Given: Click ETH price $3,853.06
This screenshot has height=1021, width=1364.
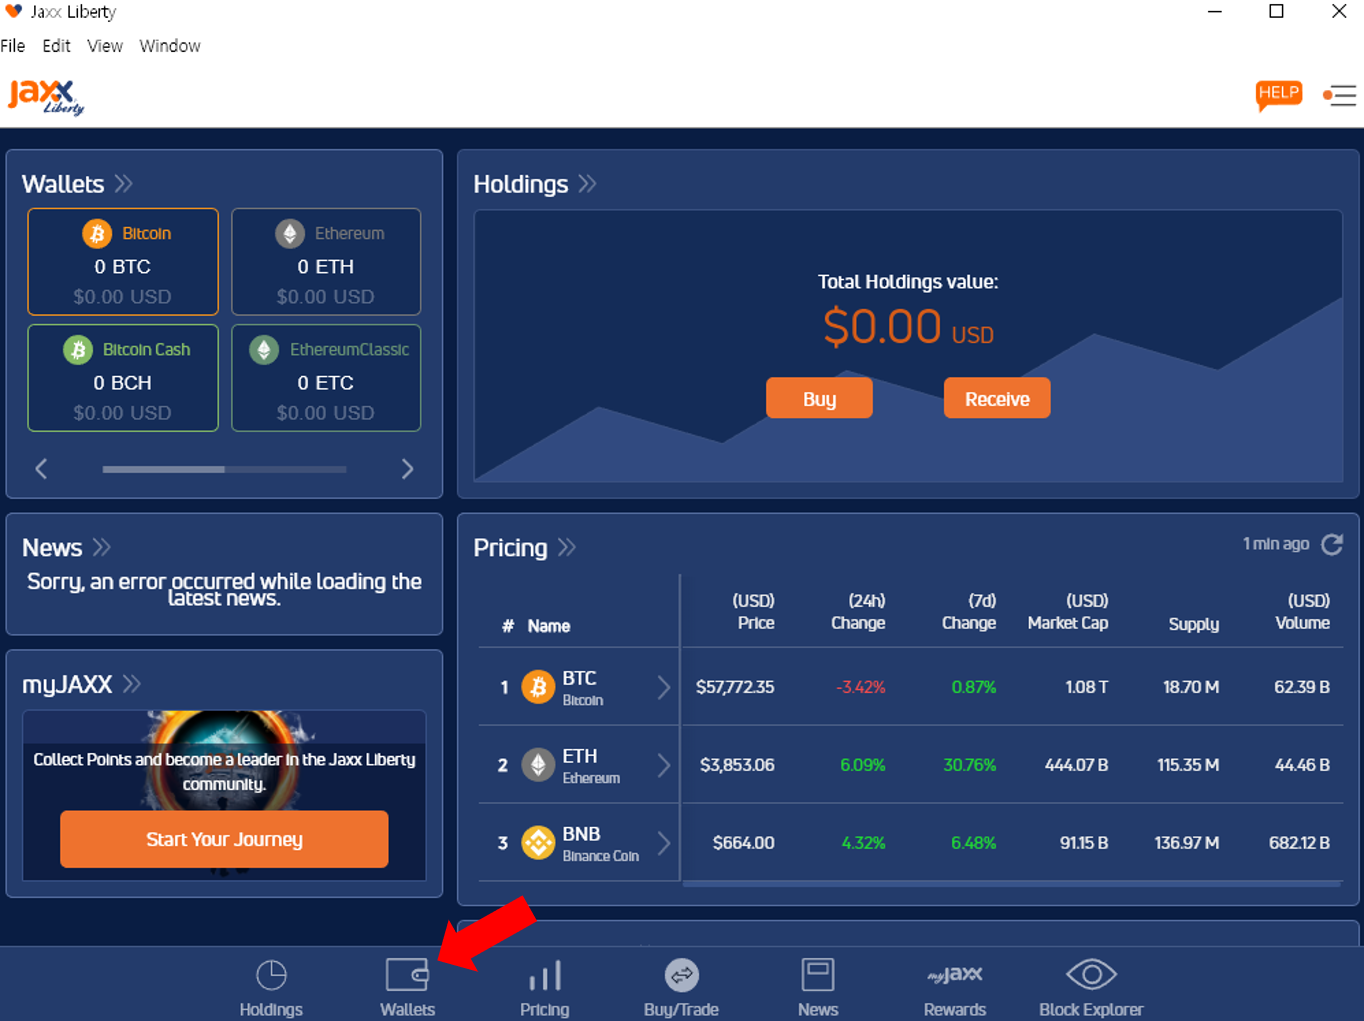Looking at the screenshot, I should pos(737,765).
